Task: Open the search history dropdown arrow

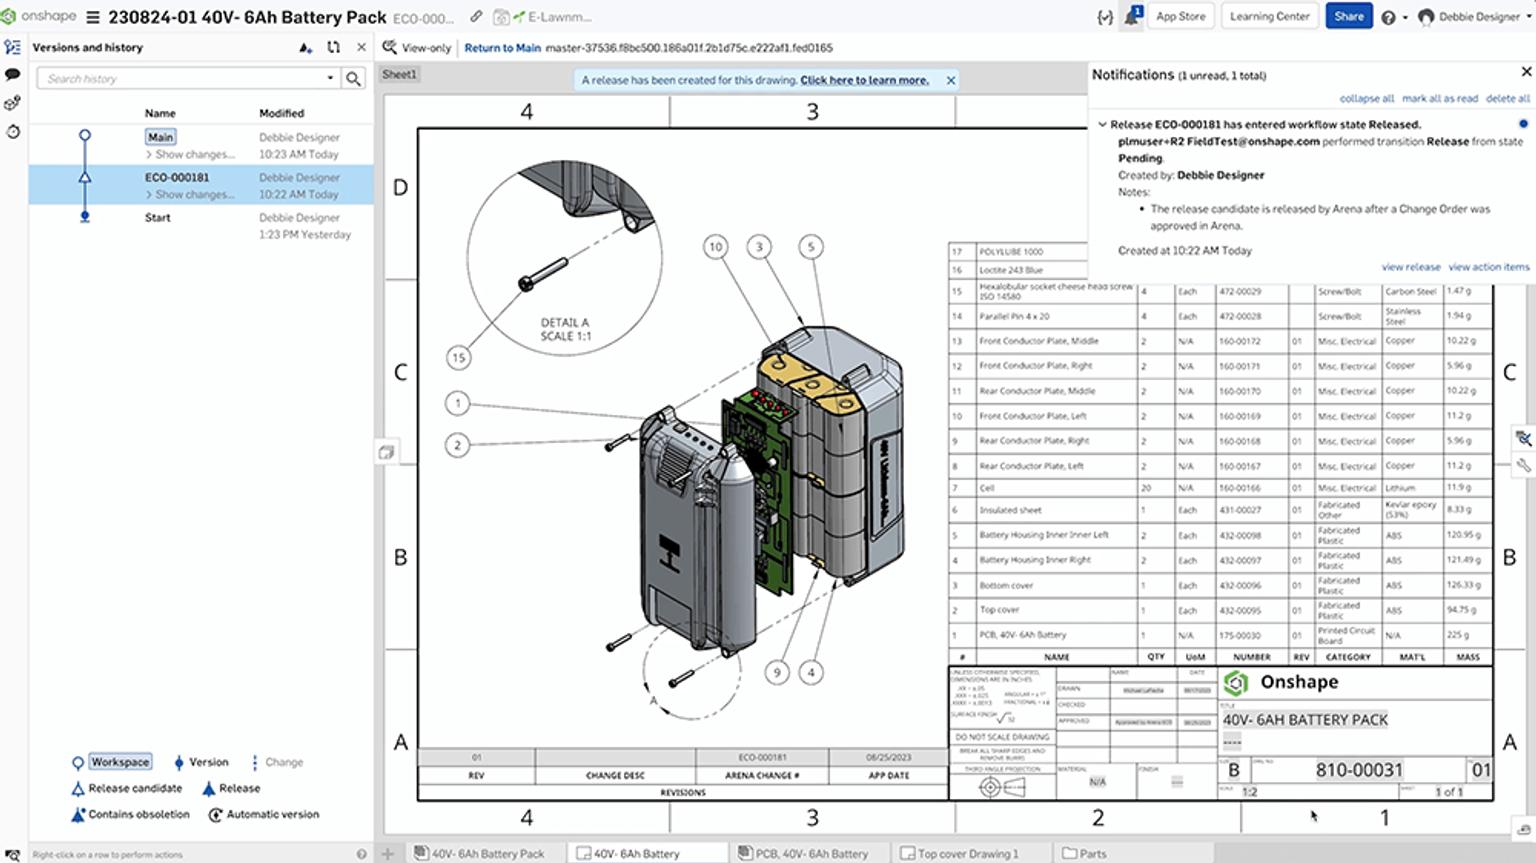Action: click(x=332, y=78)
